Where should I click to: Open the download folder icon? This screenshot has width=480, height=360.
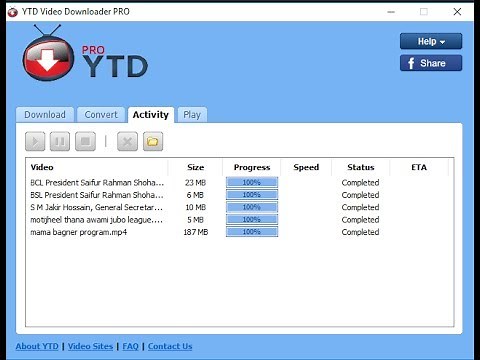click(x=153, y=141)
